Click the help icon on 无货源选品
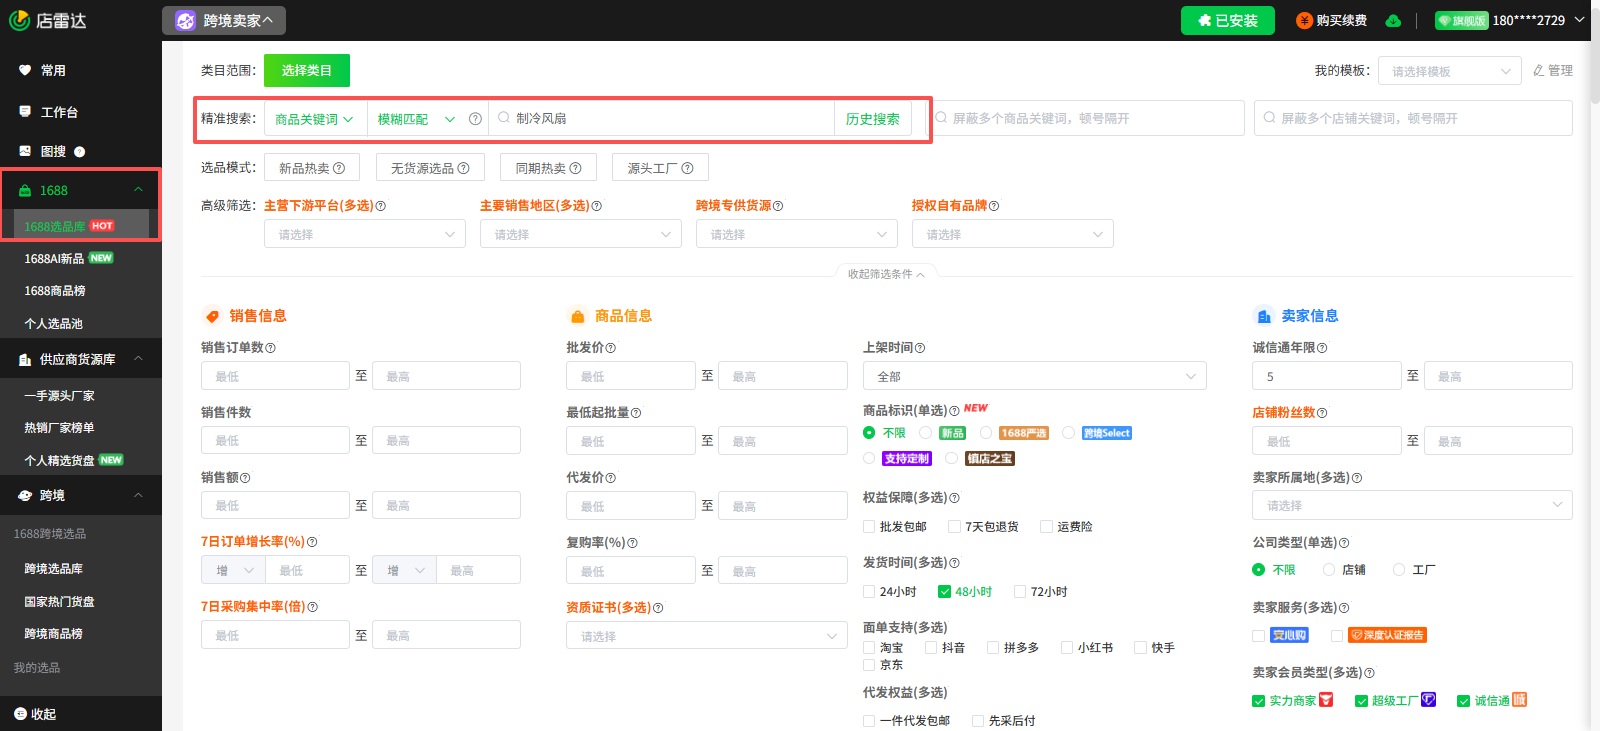Image resolution: width=1600 pixels, height=731 pixels. click(x=463, y=168)
